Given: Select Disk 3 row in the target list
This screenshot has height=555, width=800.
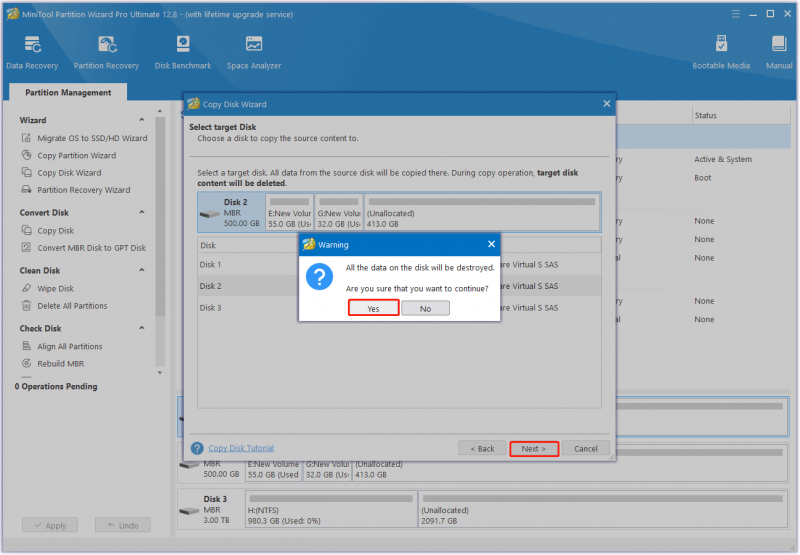Looking at the screenshot, I should point(399,308).
